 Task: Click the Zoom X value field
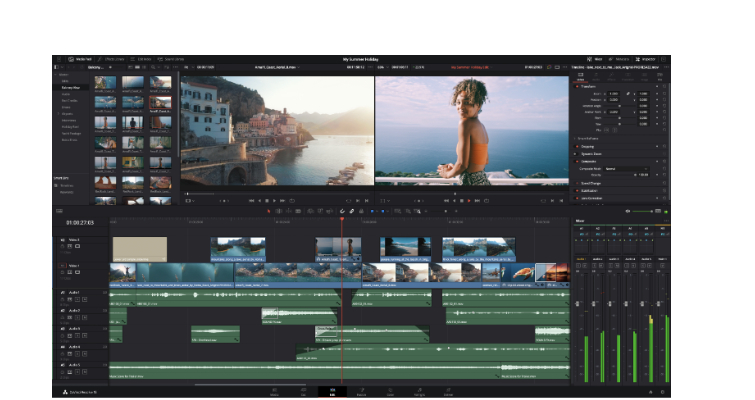pos(613,94)
